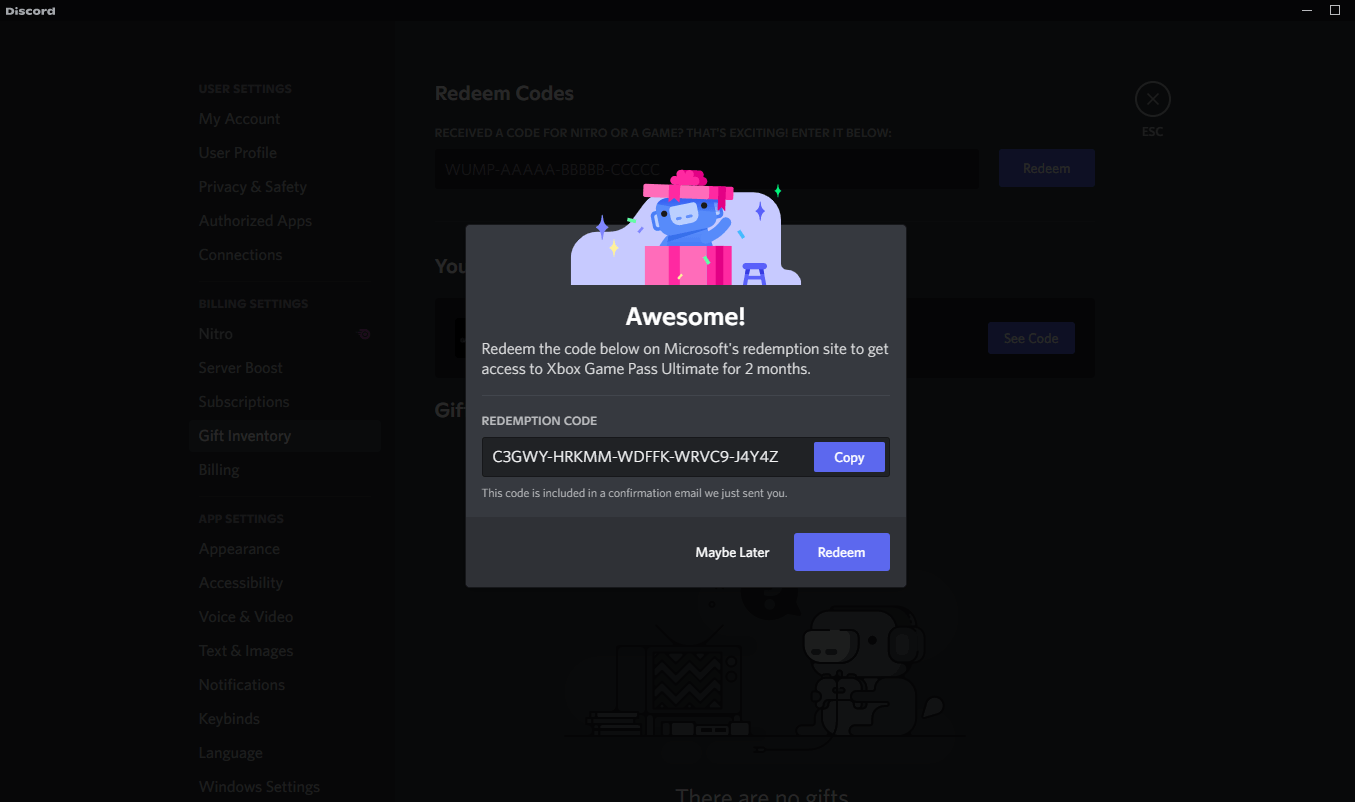Image resolution: width=1355 pixels, height=802 pixels.
Task: Click the Awesome! dialog heading
Action: tap(686, 317)
